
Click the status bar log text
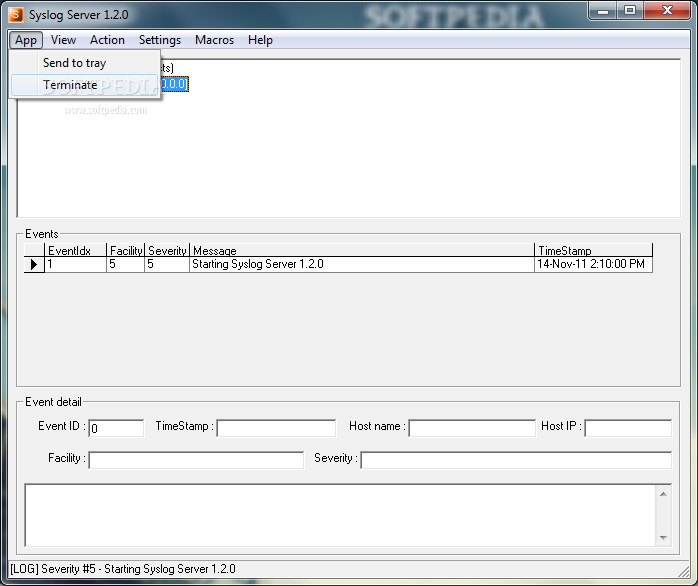[123, 569]
